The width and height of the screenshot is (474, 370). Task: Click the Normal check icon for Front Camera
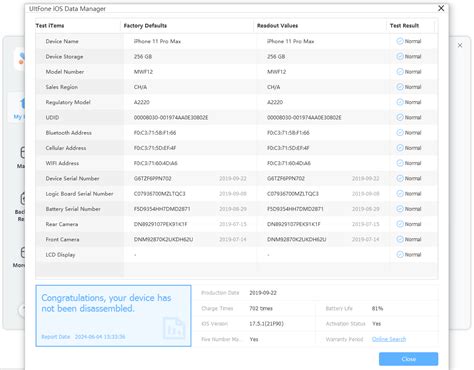point(400,239)
